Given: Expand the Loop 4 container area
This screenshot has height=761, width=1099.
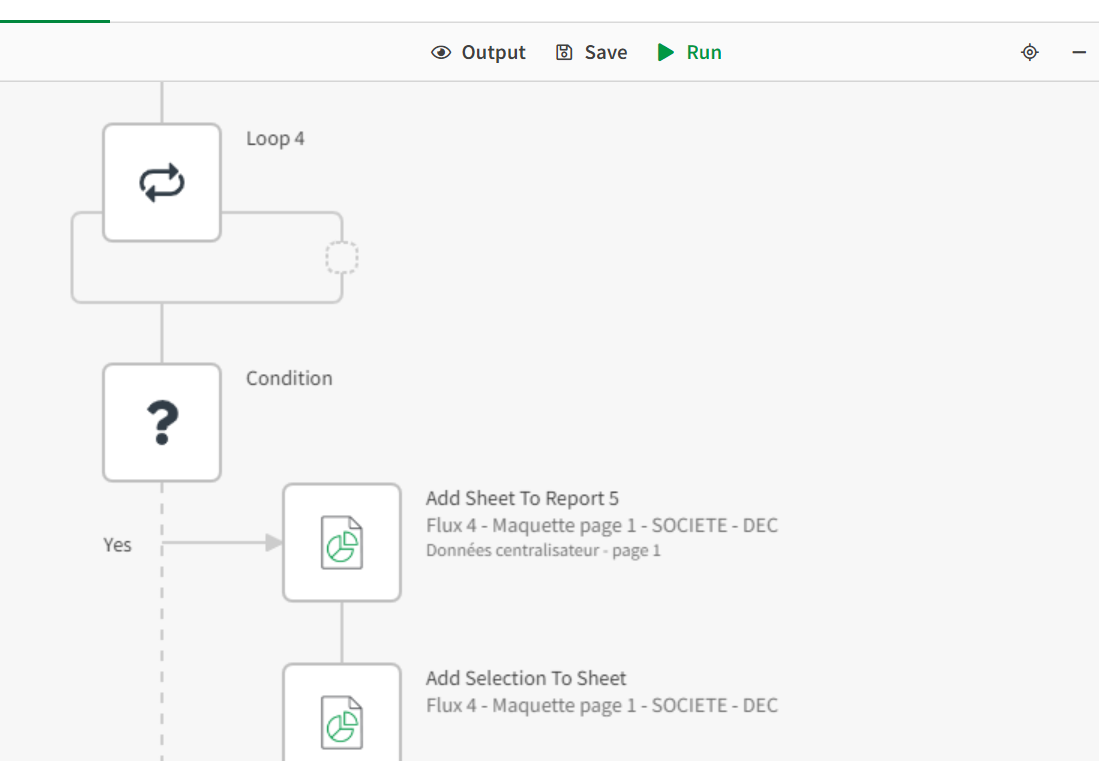Looking at the screenshot, I should click(x=205, y=255).
